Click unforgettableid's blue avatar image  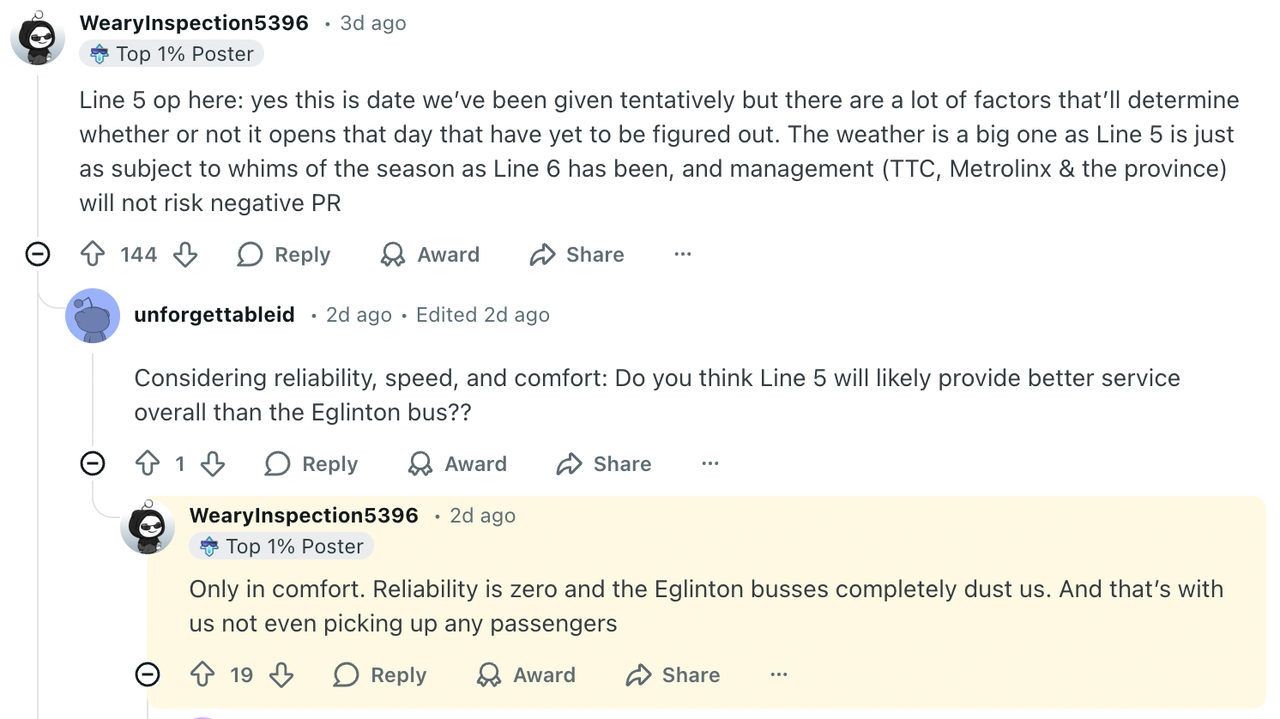(x=92, y=316)
